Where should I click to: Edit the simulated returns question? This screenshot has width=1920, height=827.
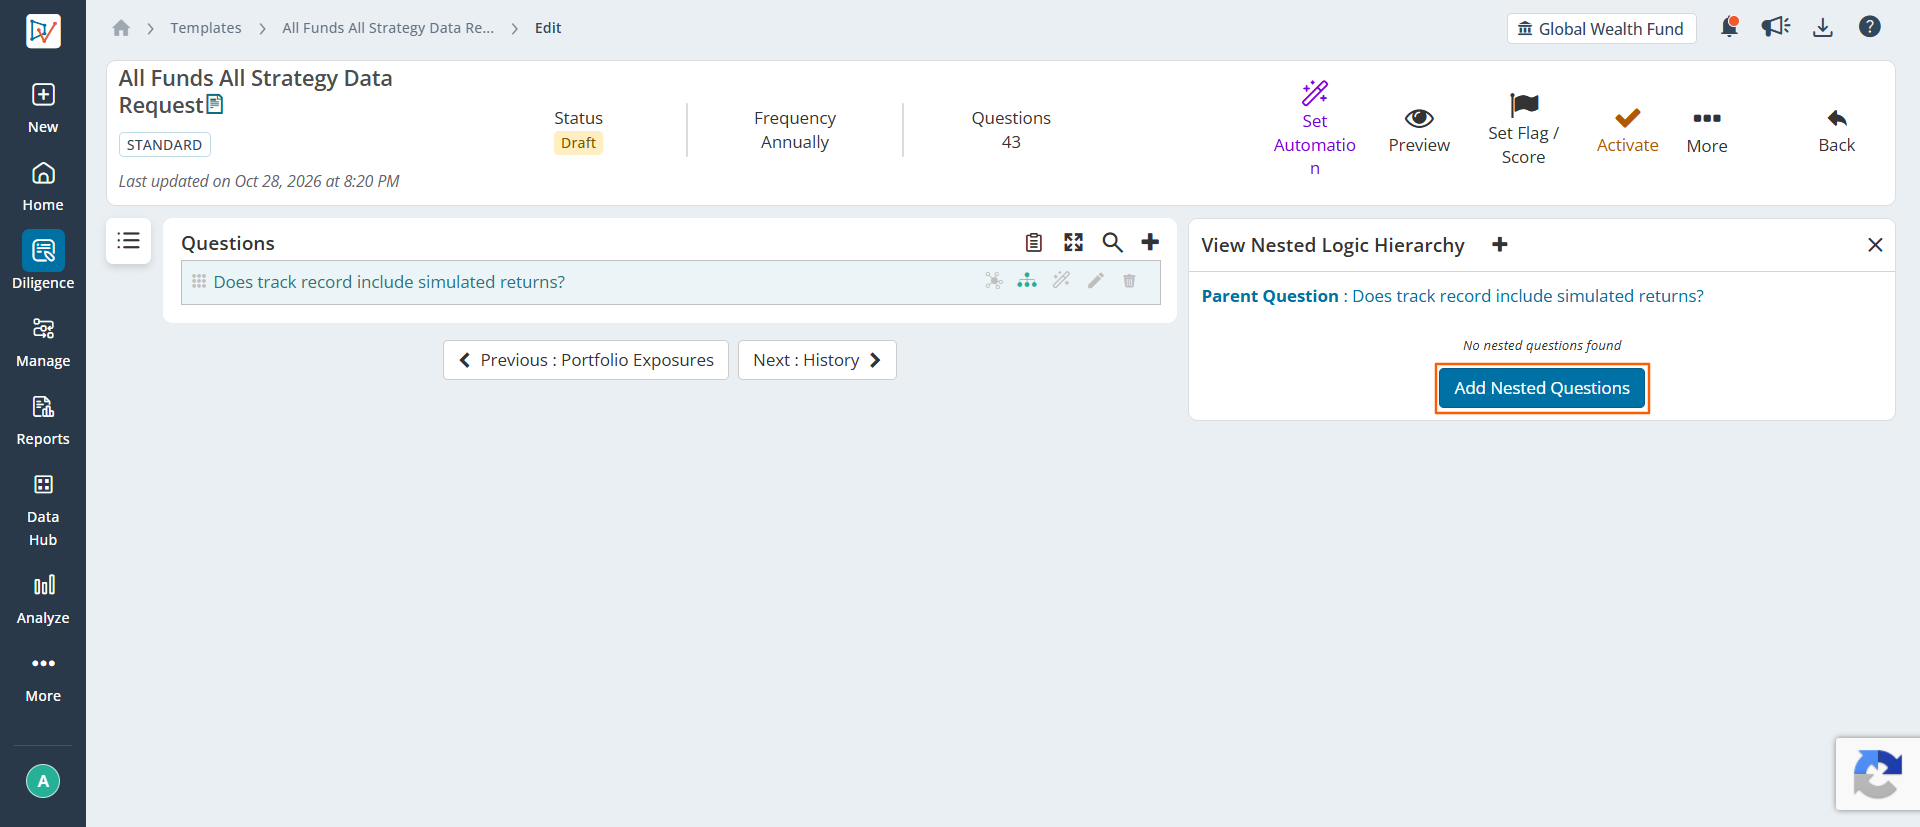(x=1096, y=281)
